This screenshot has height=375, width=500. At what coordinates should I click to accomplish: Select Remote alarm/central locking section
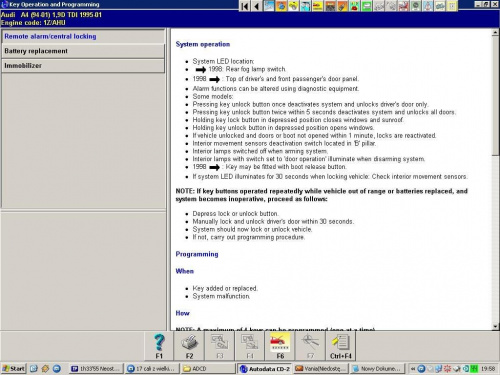tap(83, 36)
